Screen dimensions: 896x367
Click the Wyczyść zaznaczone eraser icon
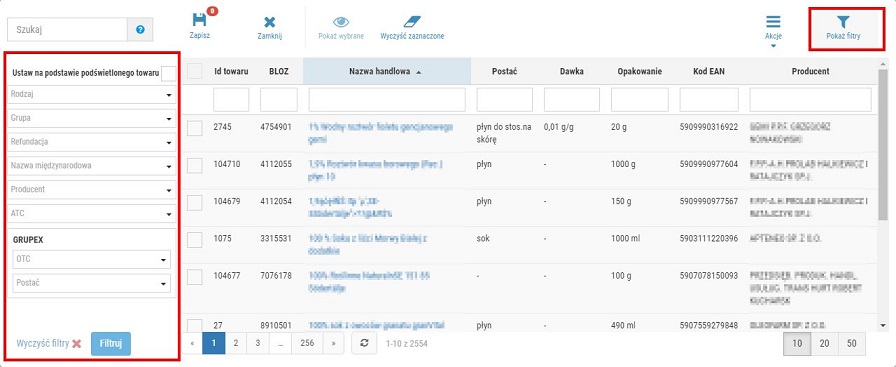[x=412, y=22]
